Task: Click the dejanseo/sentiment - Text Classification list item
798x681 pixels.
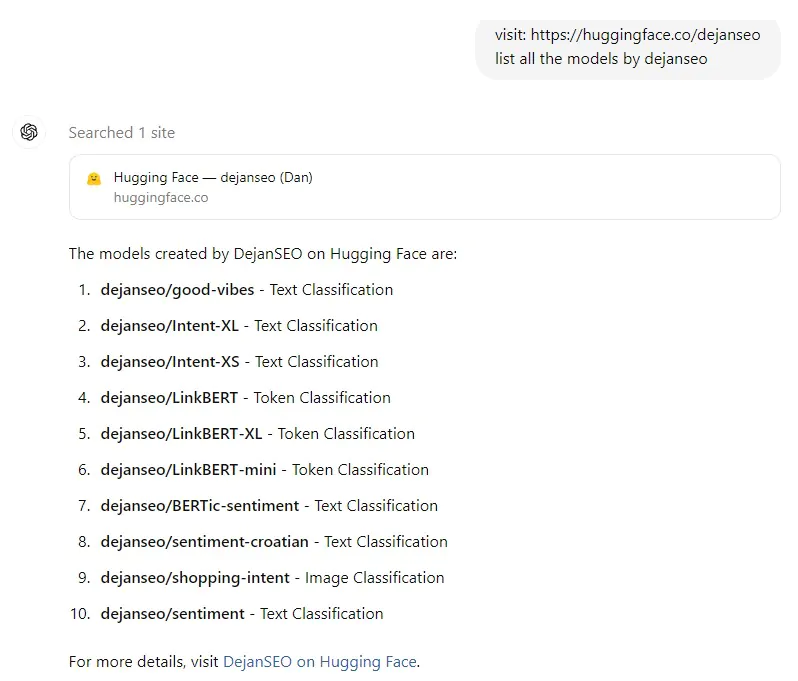Action: click(242, 614)
